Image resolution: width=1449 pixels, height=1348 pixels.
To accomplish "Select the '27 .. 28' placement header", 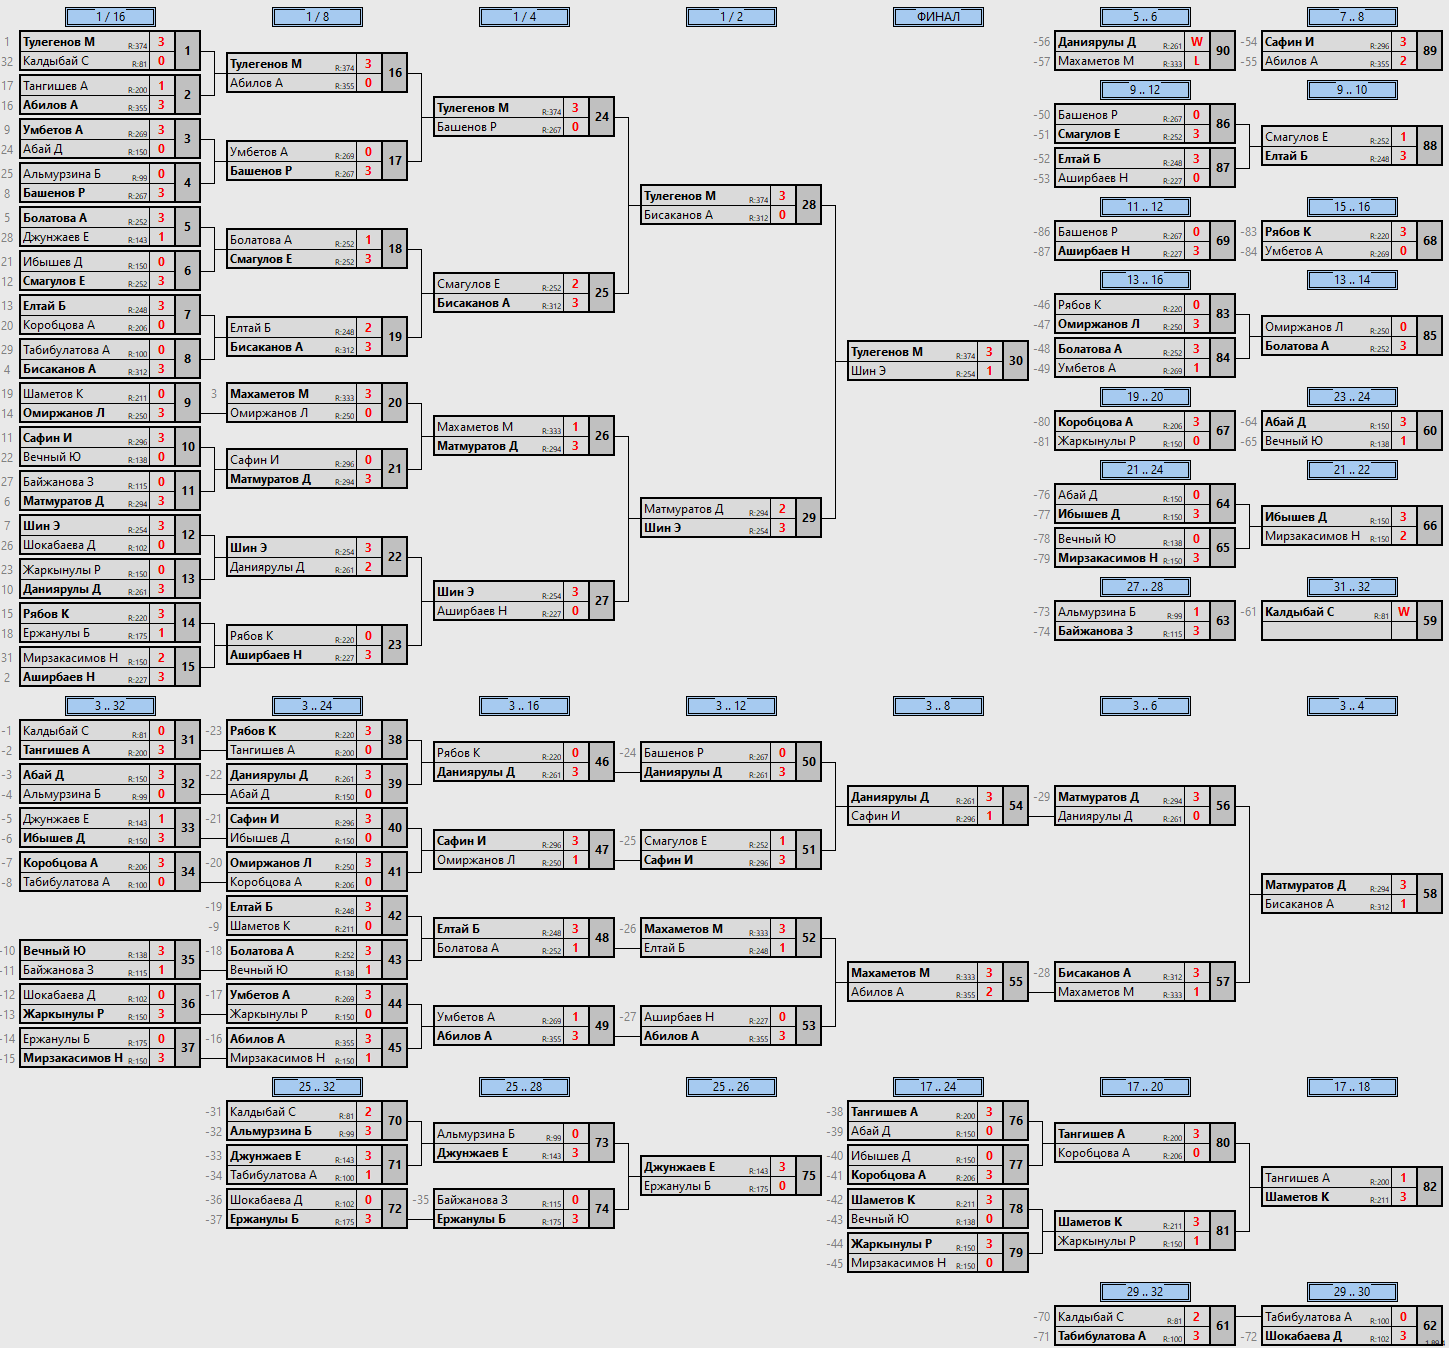I will pyautogui.click(x=1145, y=587).
